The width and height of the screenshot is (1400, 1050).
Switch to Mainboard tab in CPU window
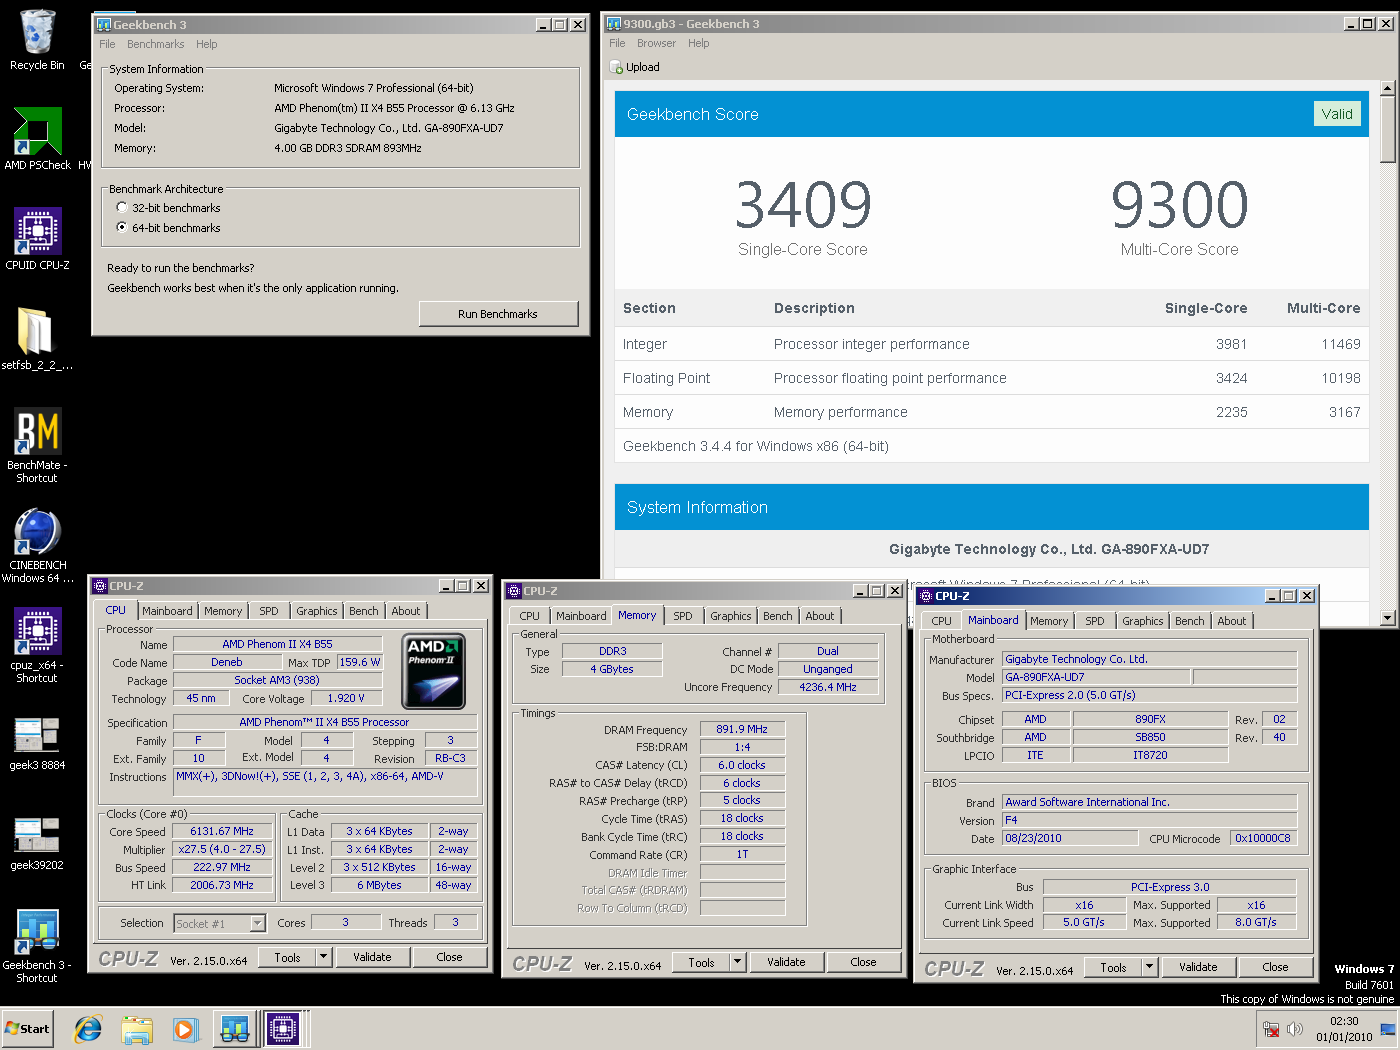point(167,611)
